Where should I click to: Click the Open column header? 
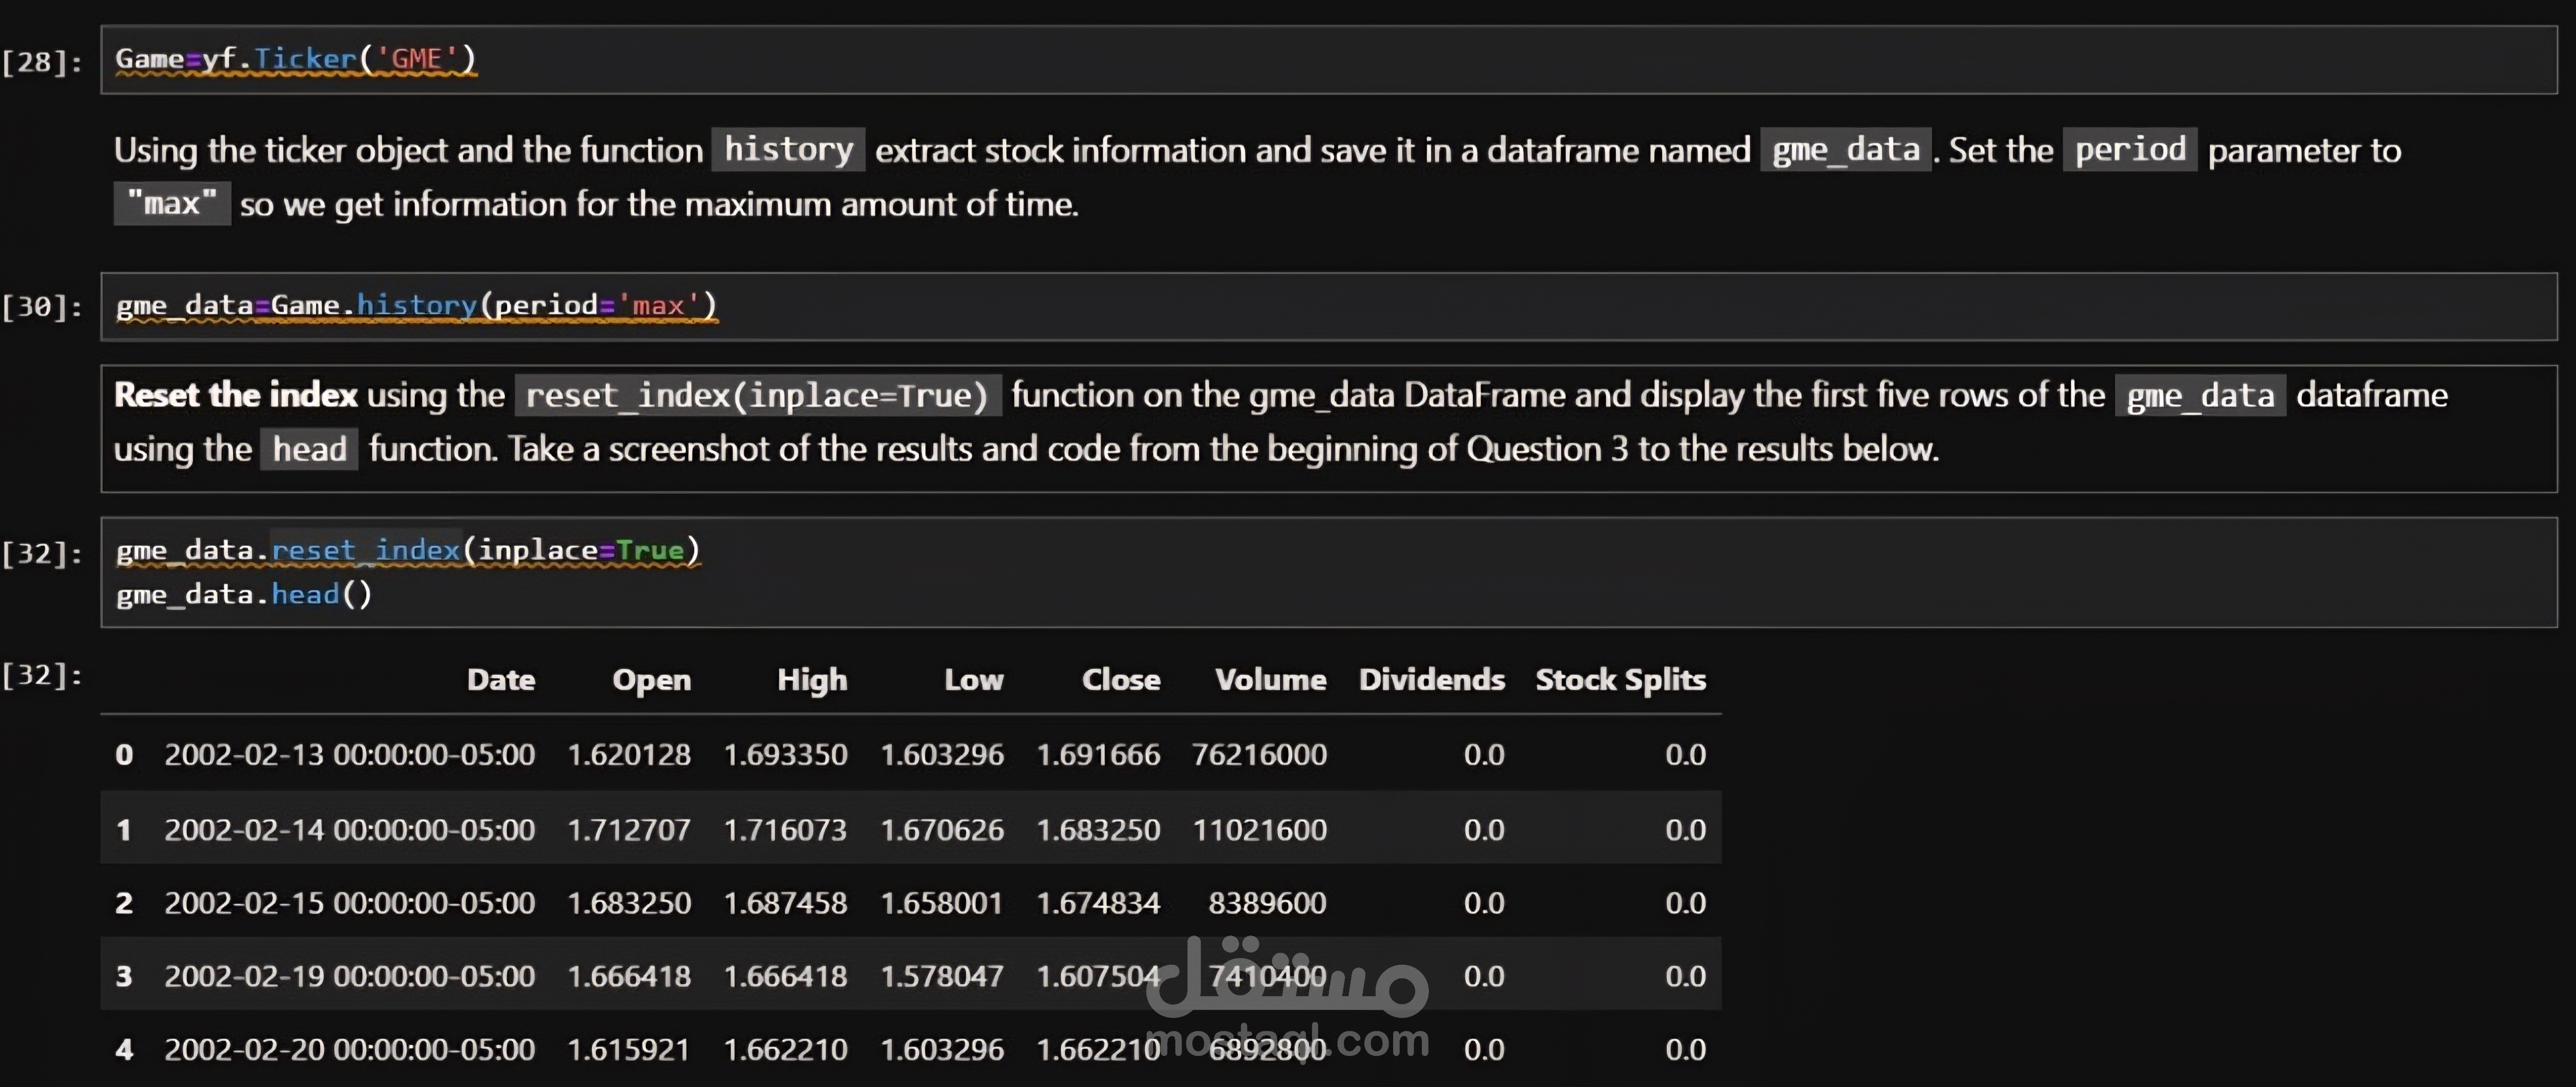click(x=652, y=680)
